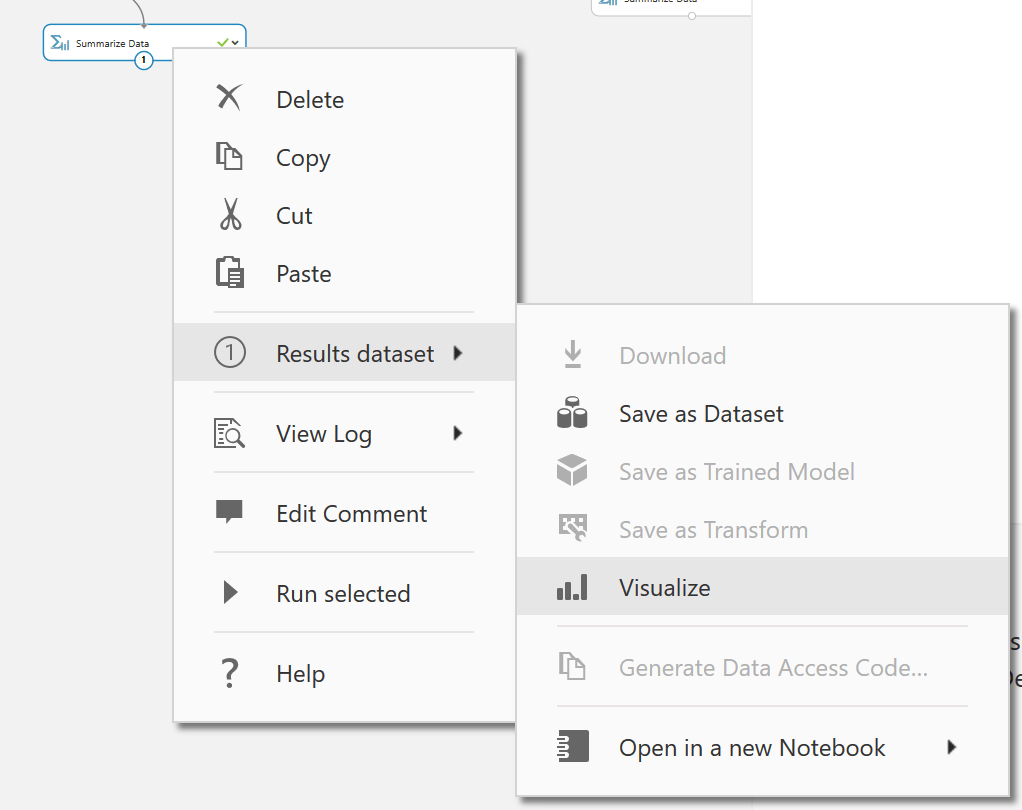Click the notebook icon in submenu
Image resolution: width=1022 pixels, height=810 pixels.
pyautogui.click(x=572, y=747)
